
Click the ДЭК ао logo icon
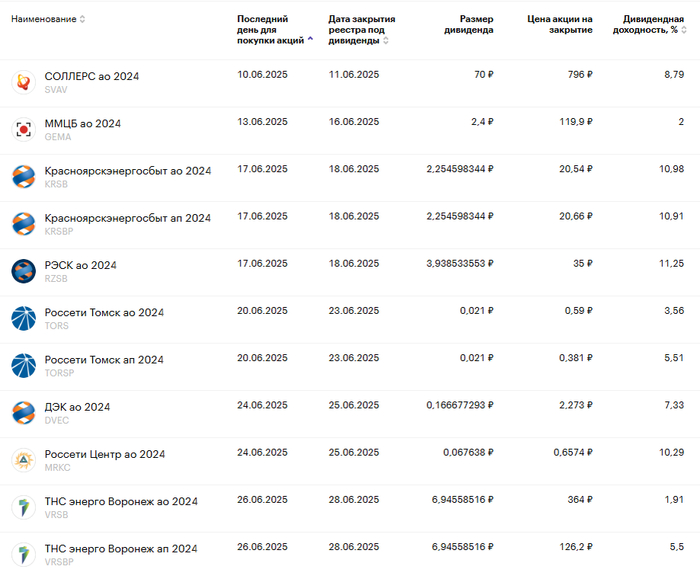click(x=23, y=412)
